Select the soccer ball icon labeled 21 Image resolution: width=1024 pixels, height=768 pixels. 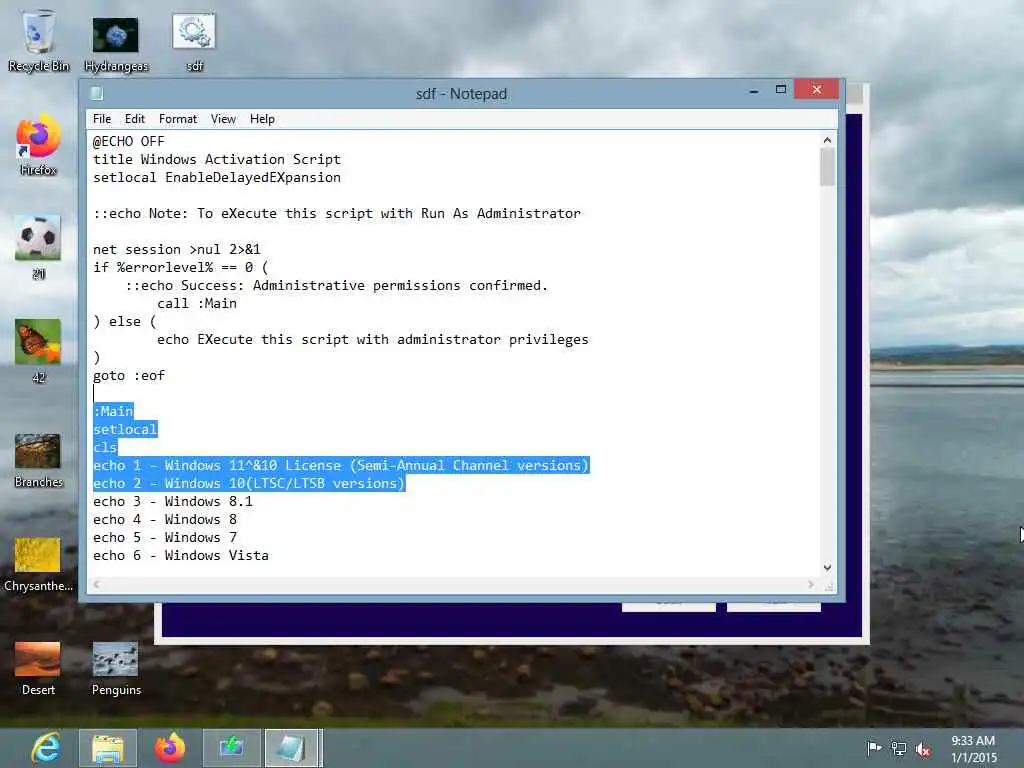[x=39, y=248]
